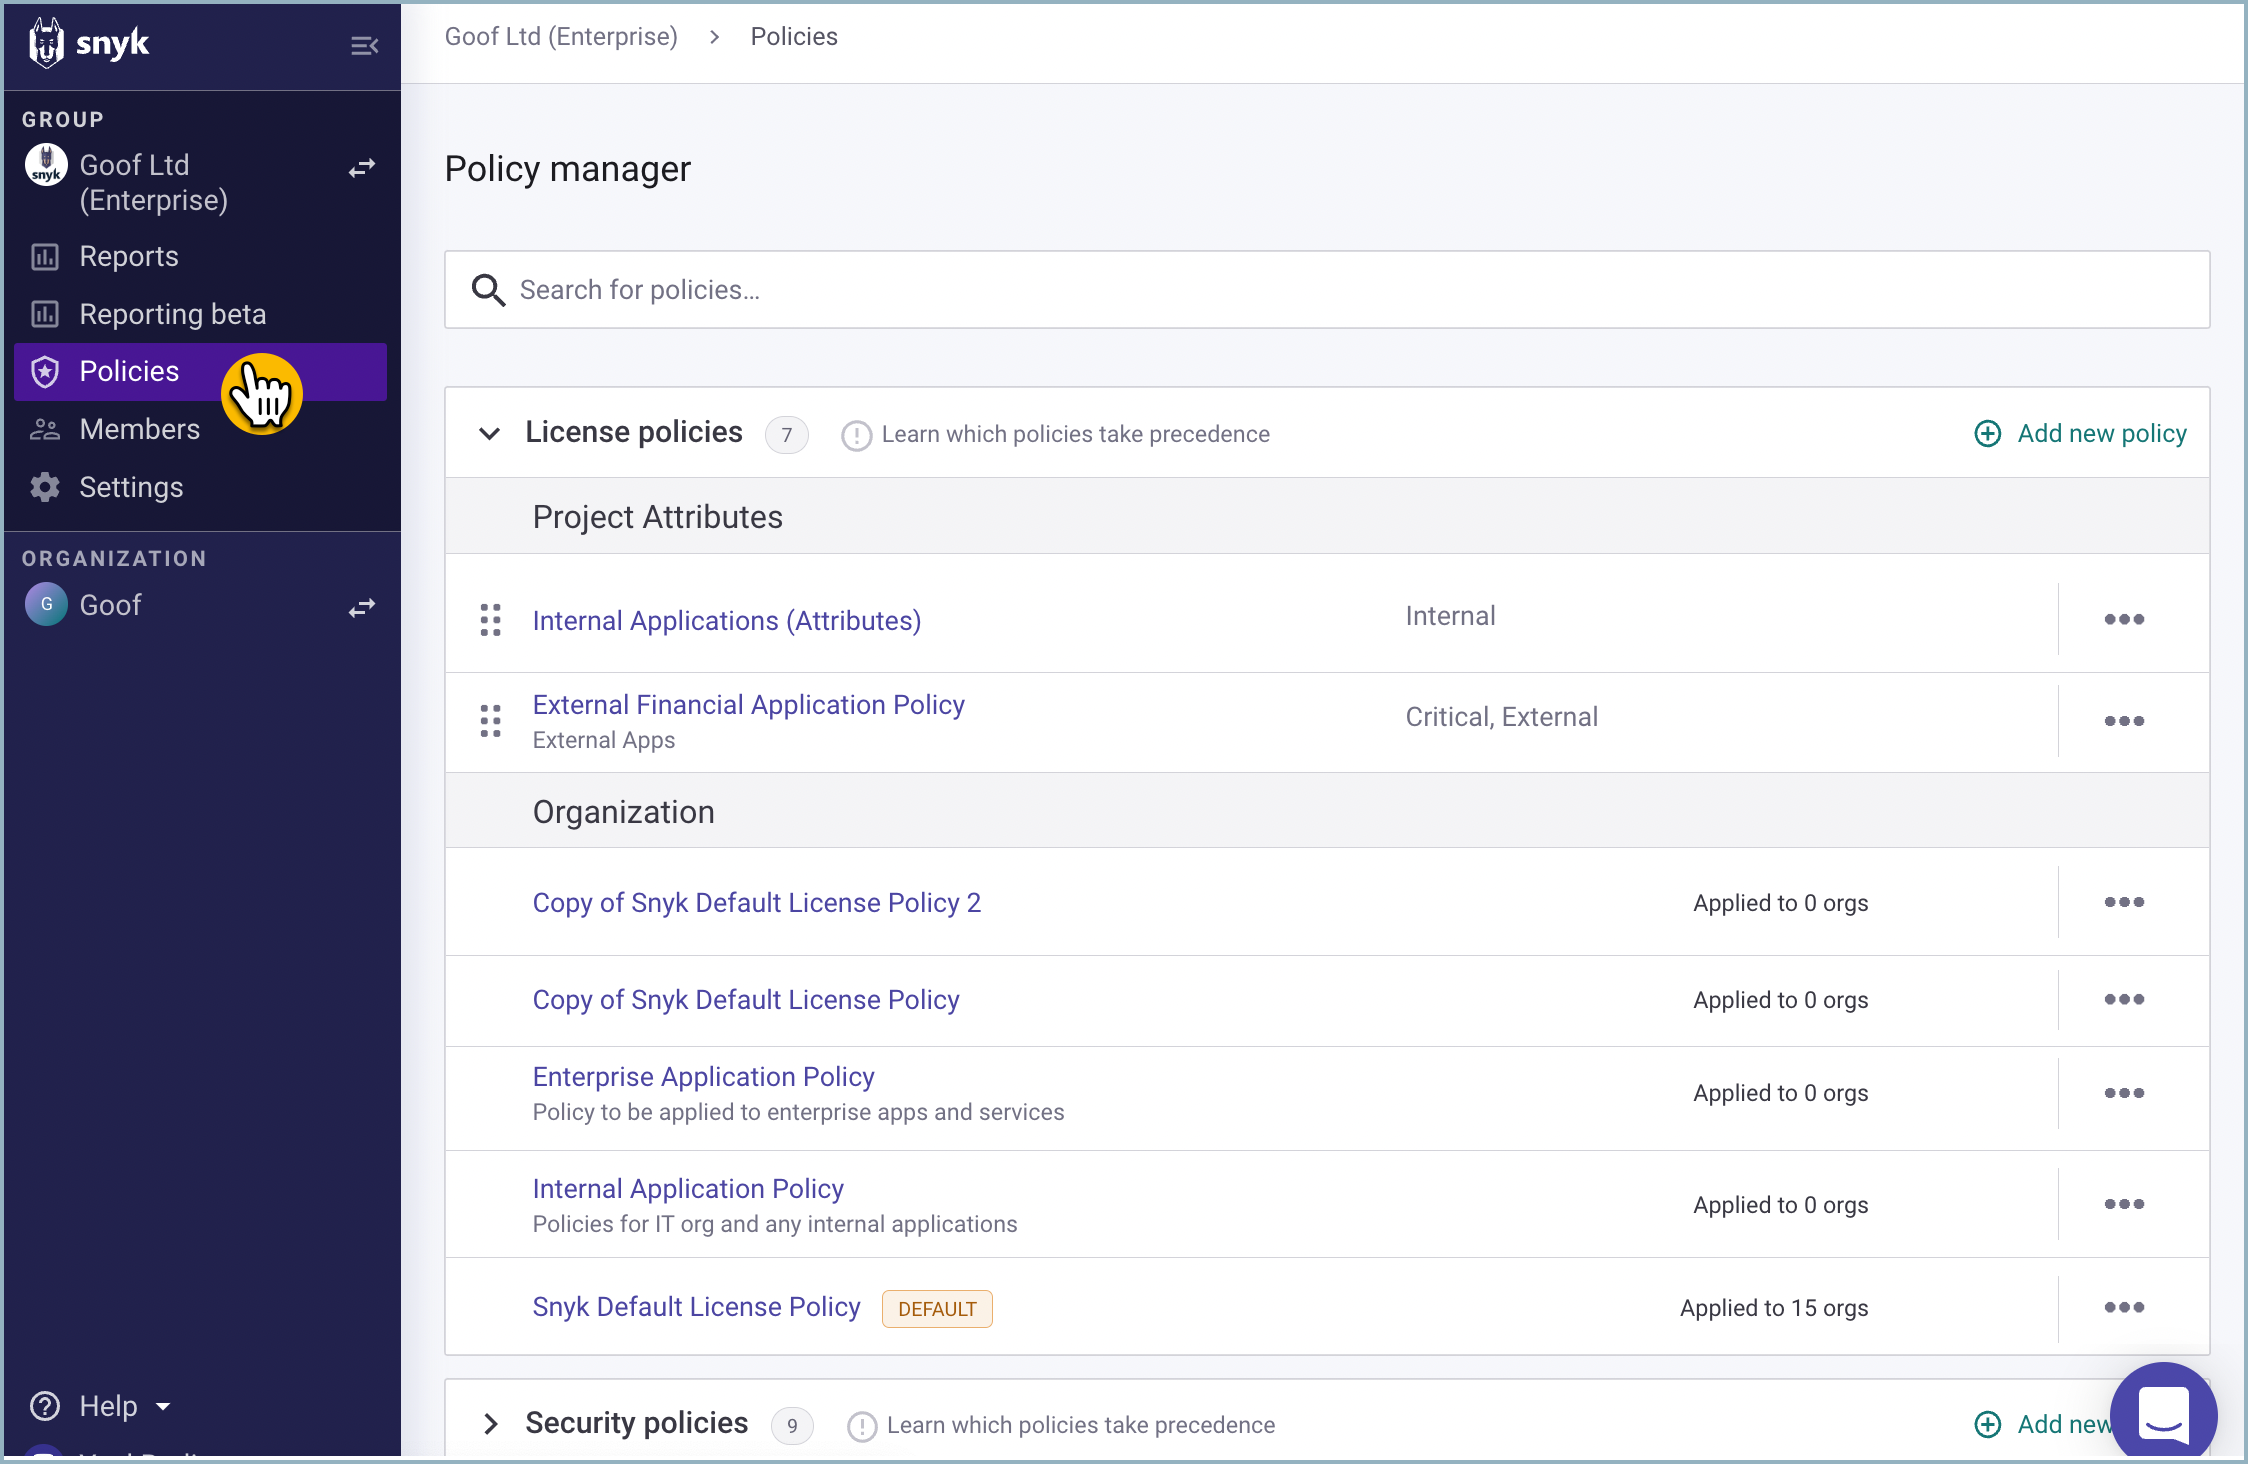The width and height of the screenshot is (2248, 1464).
Task: Open Internal Applications (Attributes) policy
Action: [x=727, y=621]
